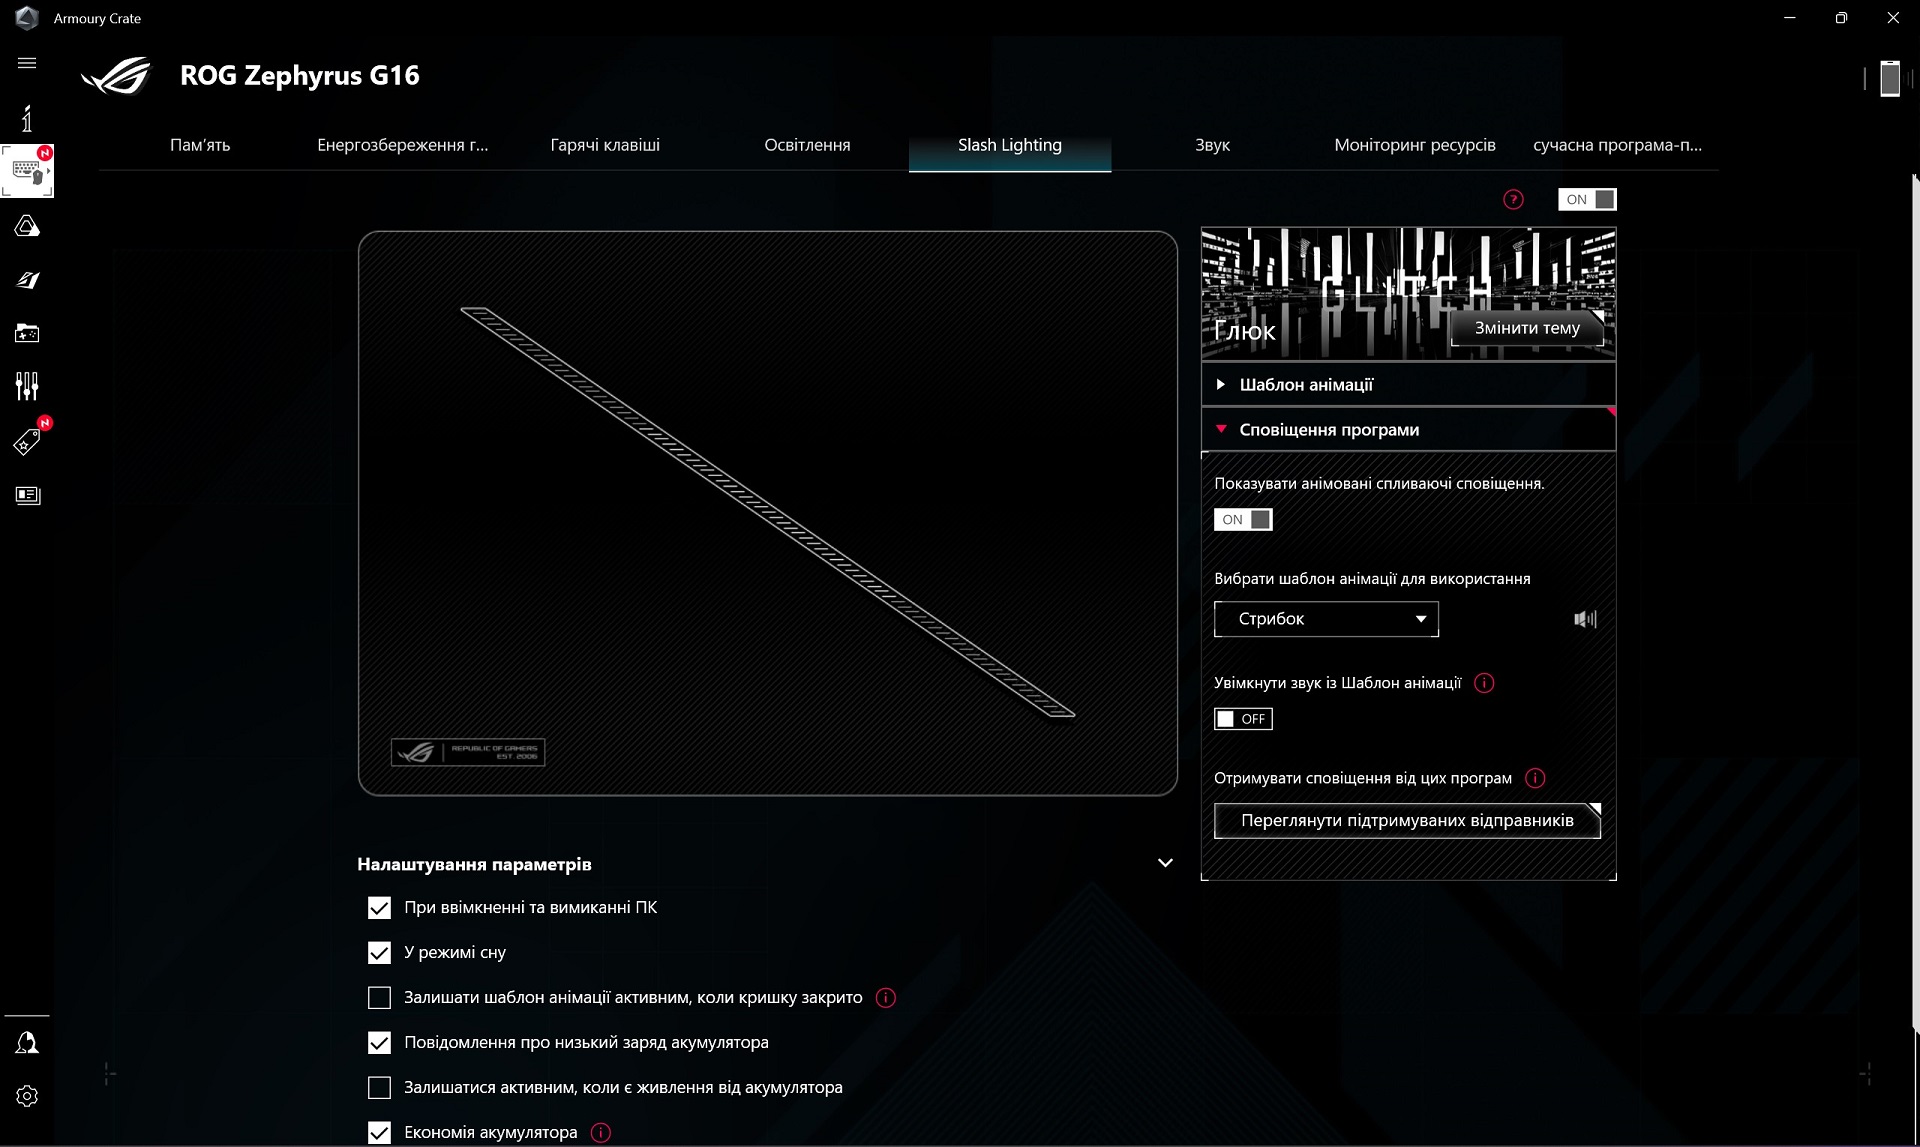
Task: Click the info icon beside Отримувати сповіщення
Action: coord(1535,778)
